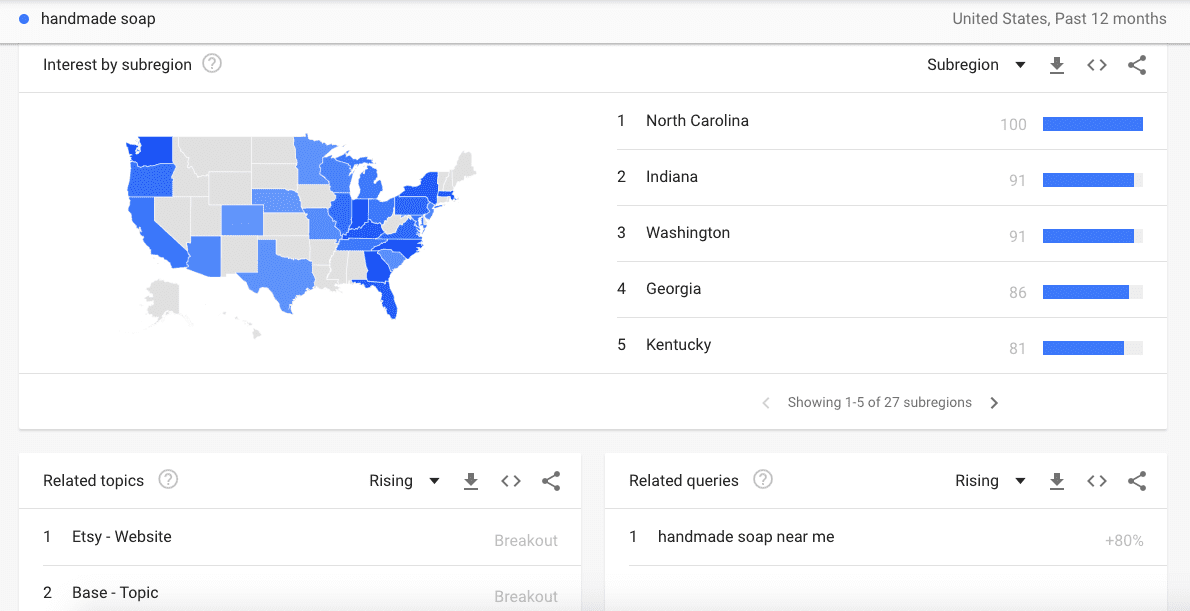Image resolution: width=1190 pixels, height=611 pixels.
Task: Download the Interest by subregion data
Action: (x=1057, y=65)
